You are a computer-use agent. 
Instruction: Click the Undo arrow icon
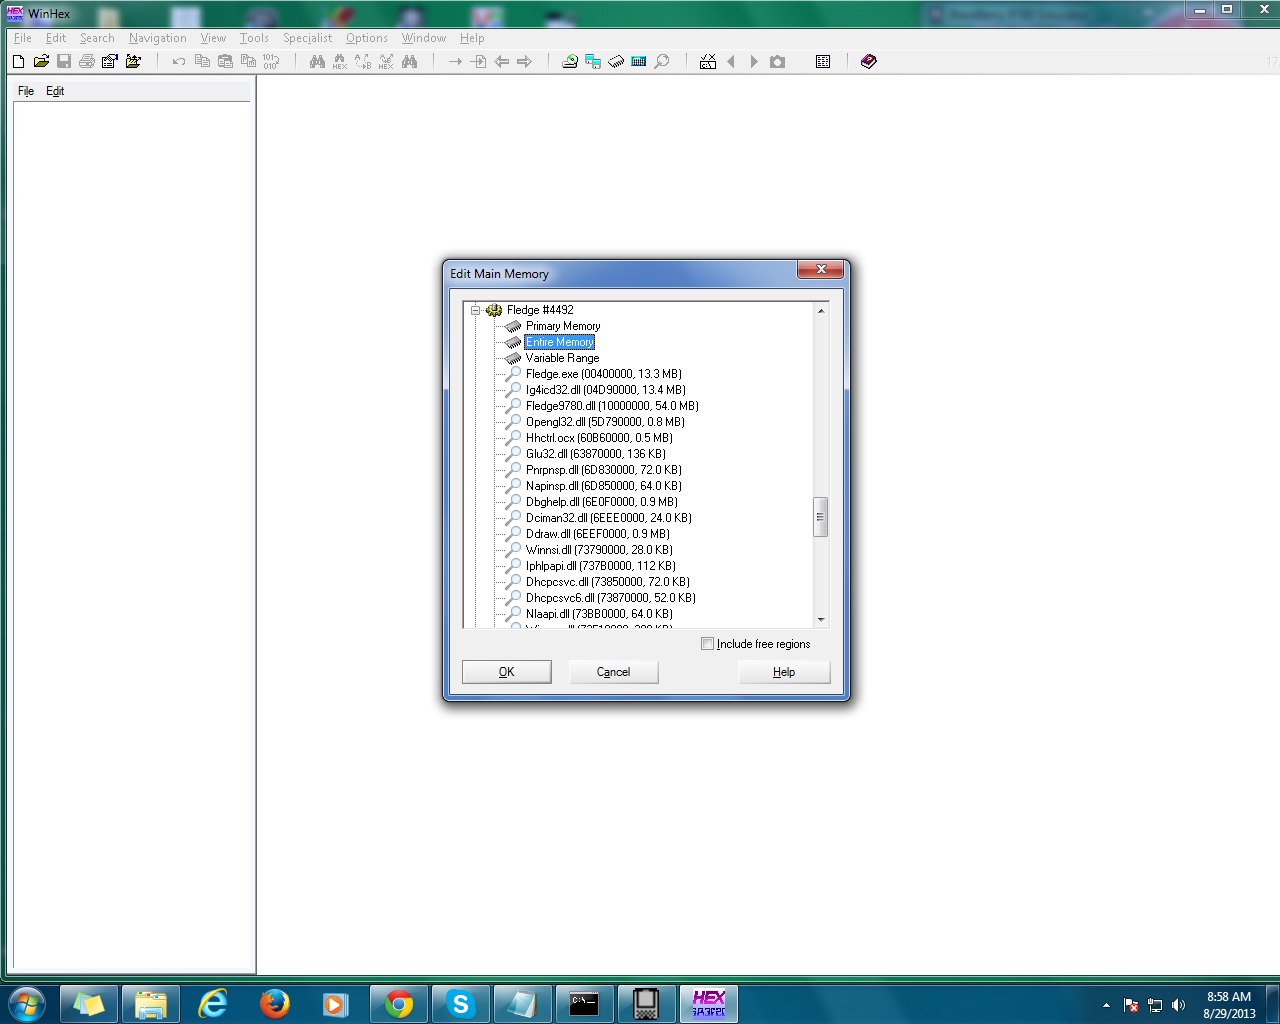point(178,62)
